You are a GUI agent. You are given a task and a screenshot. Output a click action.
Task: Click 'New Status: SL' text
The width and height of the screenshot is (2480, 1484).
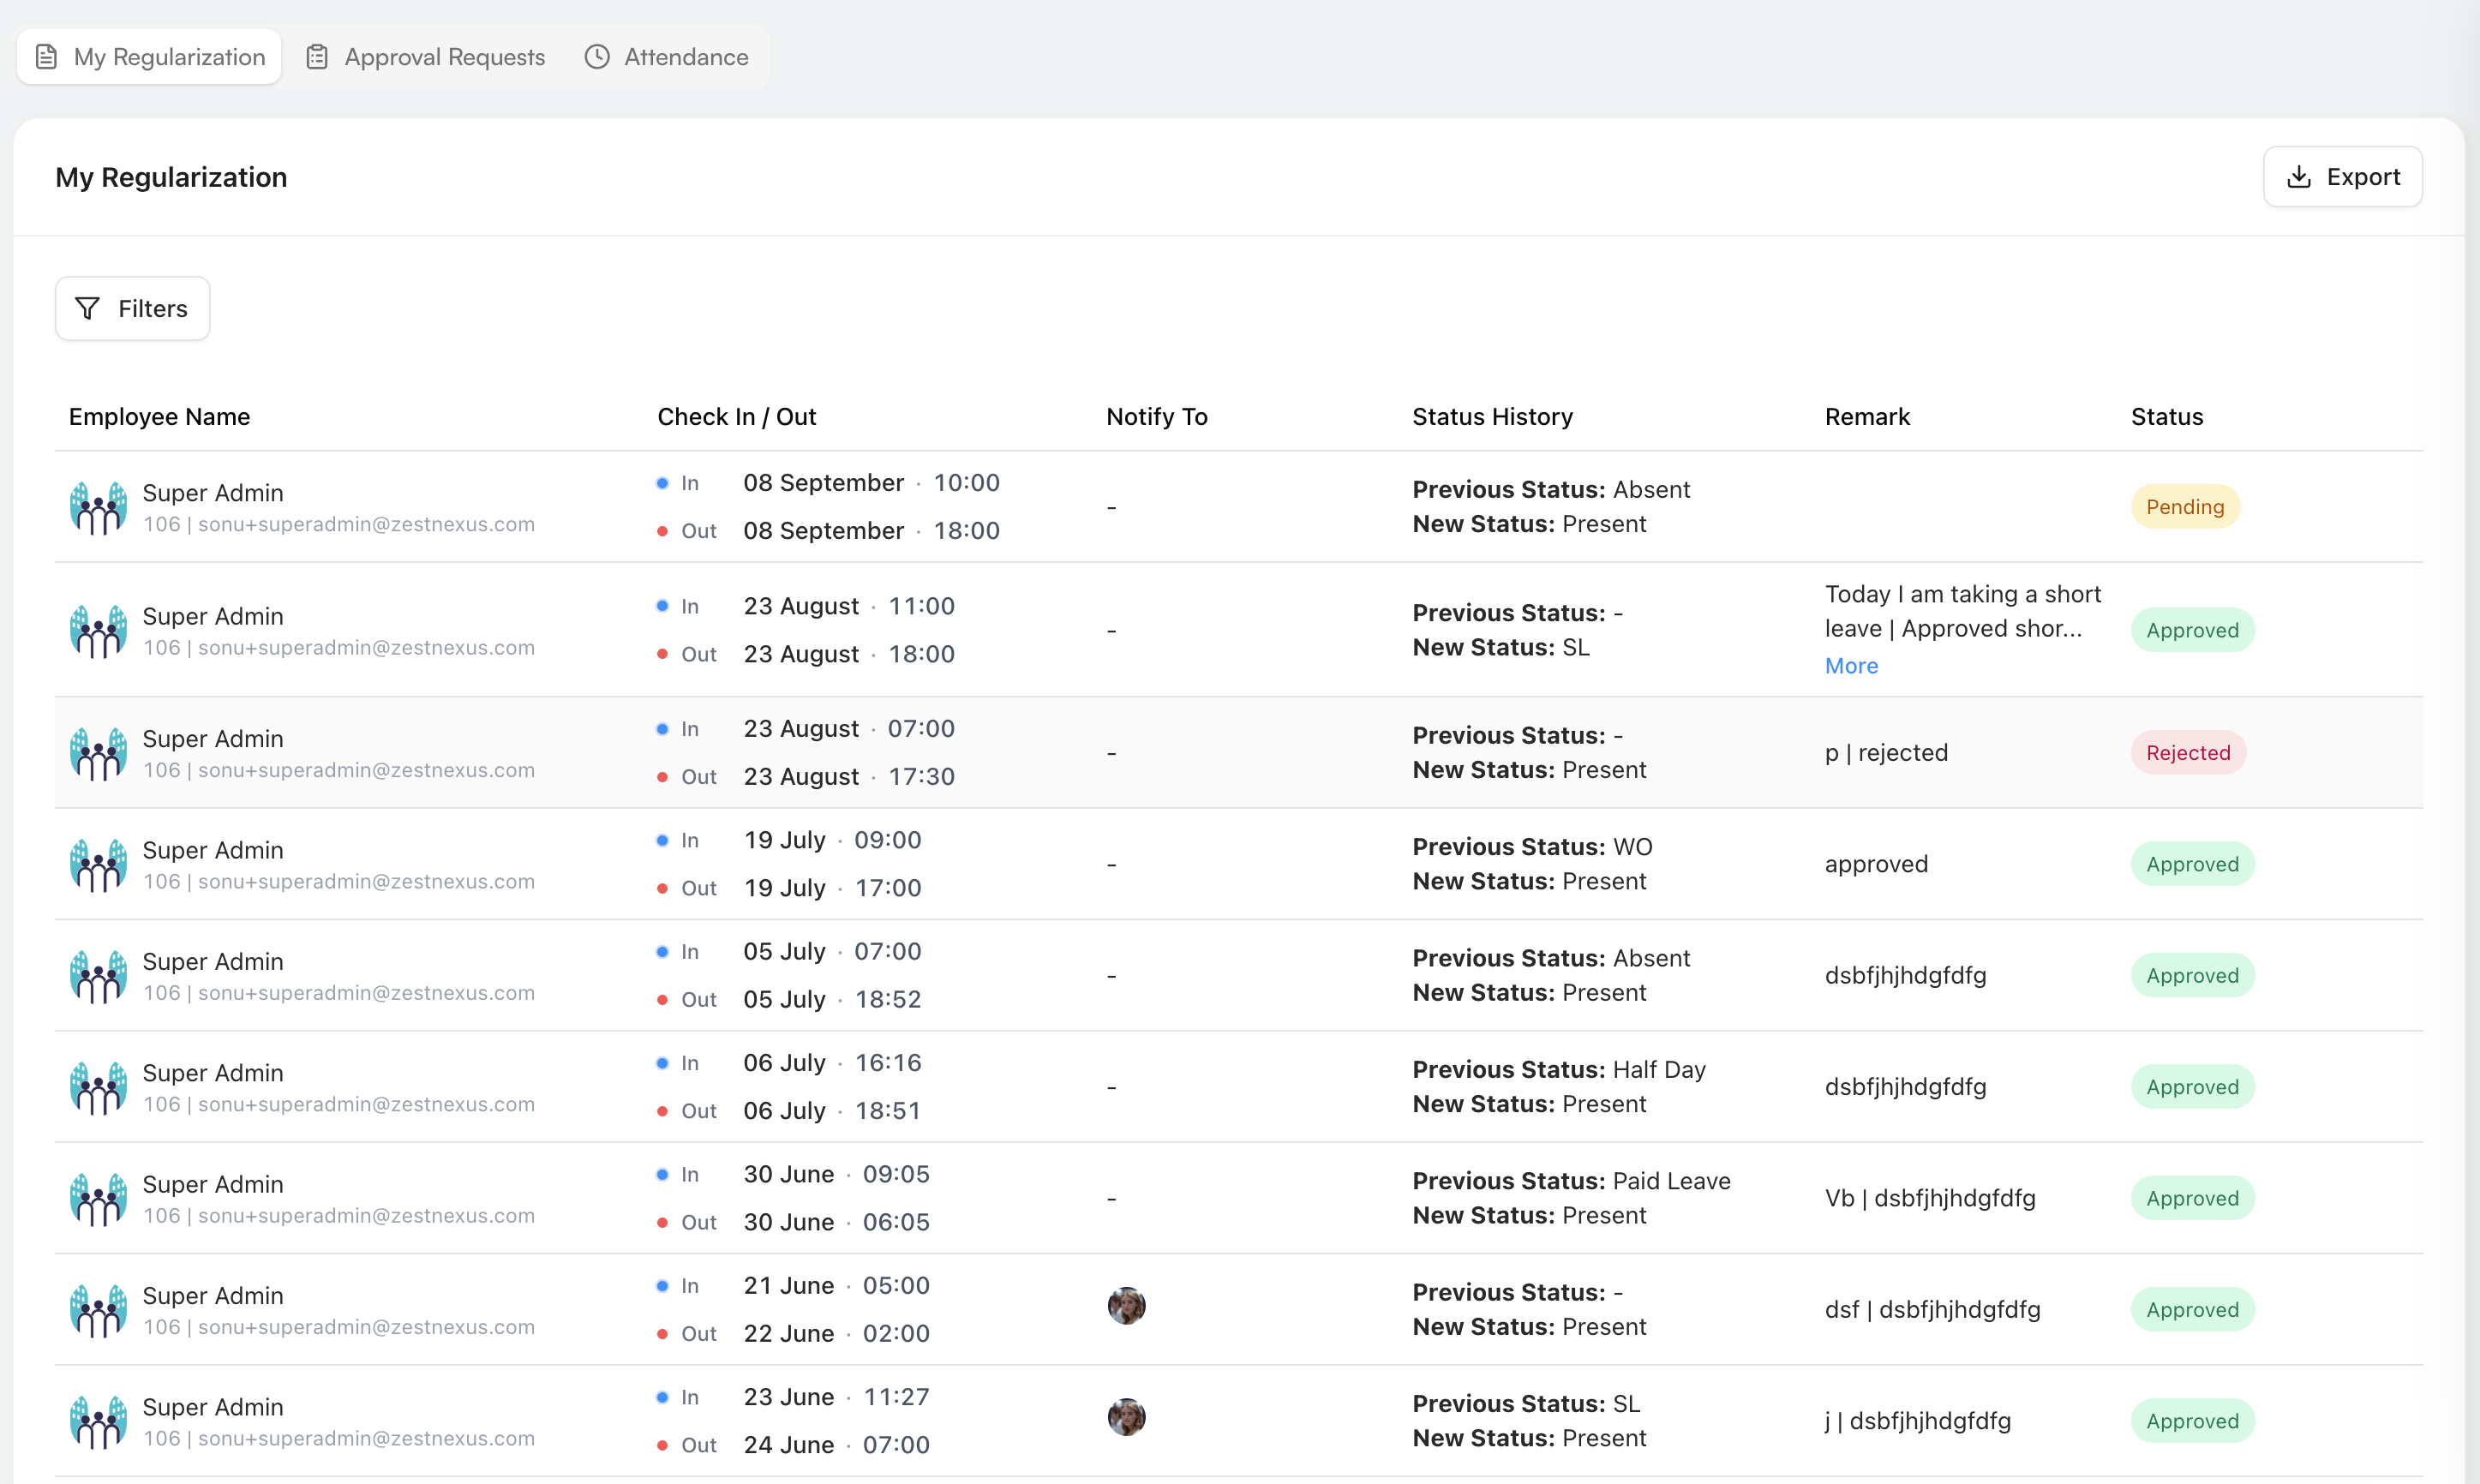pyautogui.click(x=1500, y=648)
